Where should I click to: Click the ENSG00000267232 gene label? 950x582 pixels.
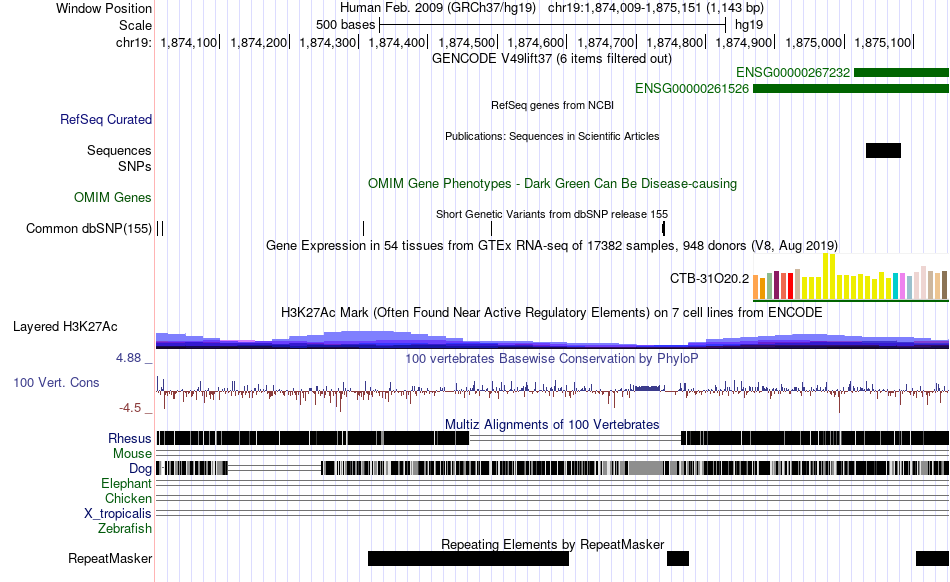pyautogui.click(x=792, y=73)
